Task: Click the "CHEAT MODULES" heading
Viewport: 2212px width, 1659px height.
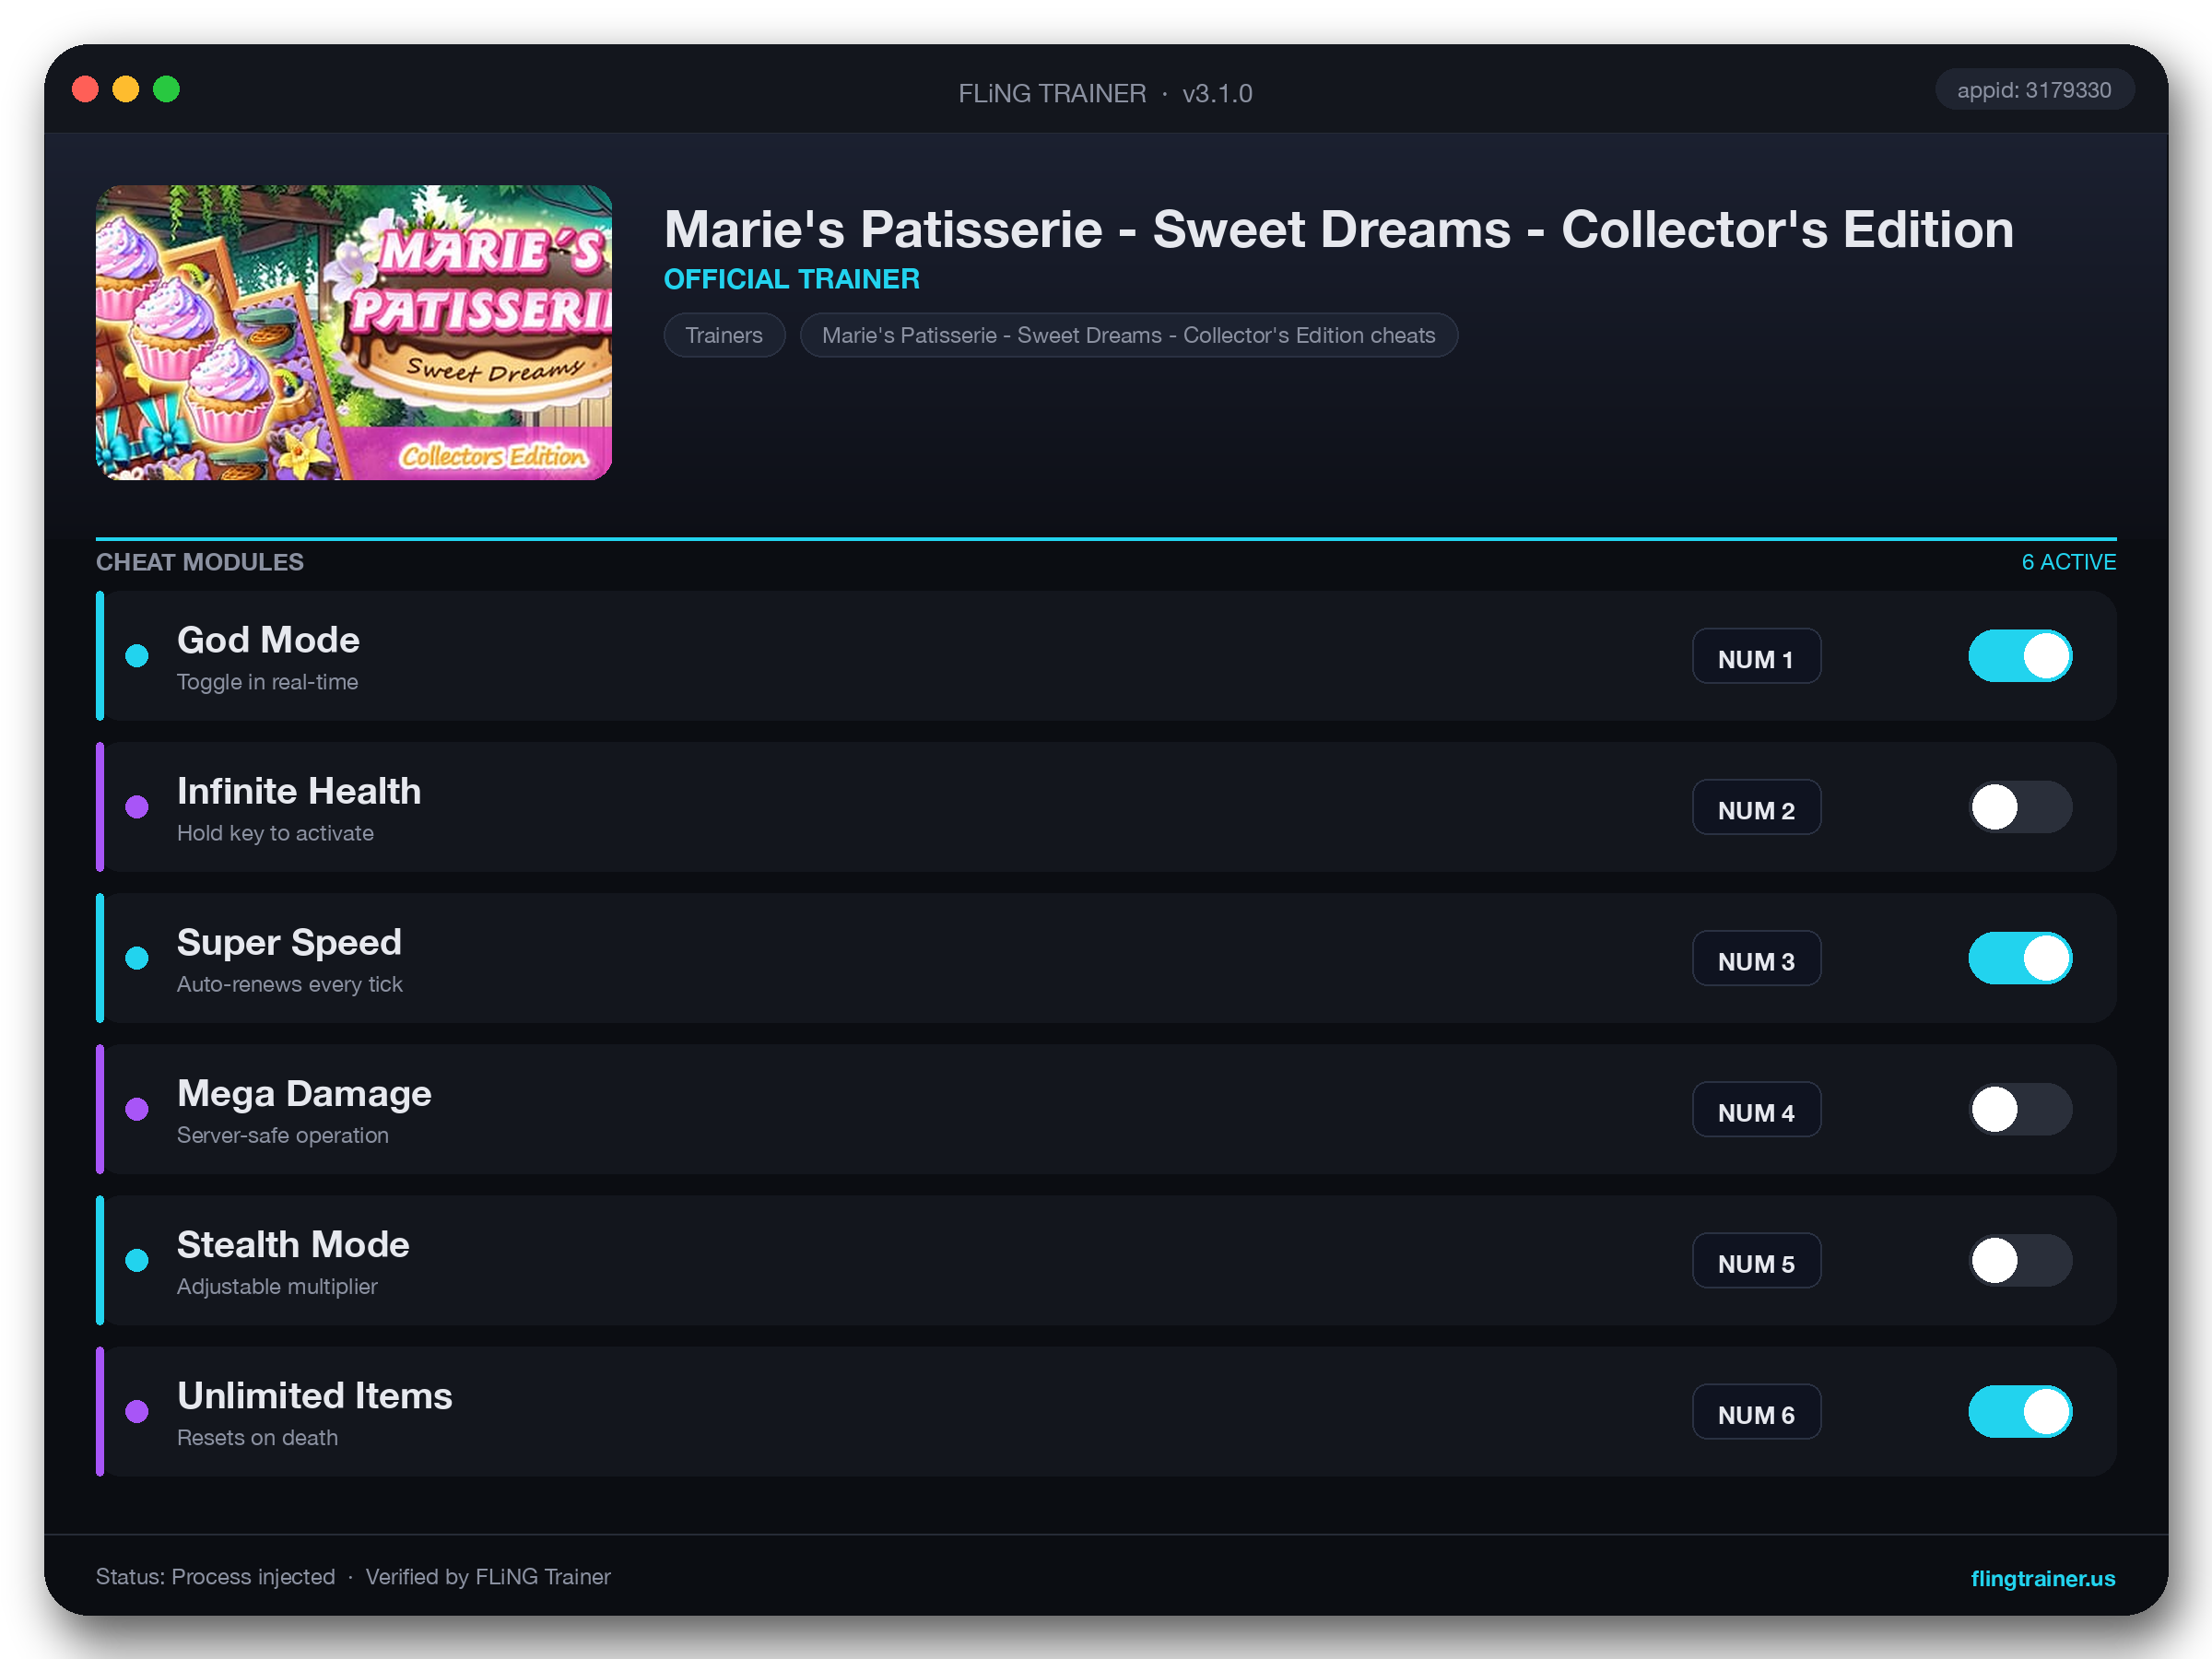Action: pos(200,562)
